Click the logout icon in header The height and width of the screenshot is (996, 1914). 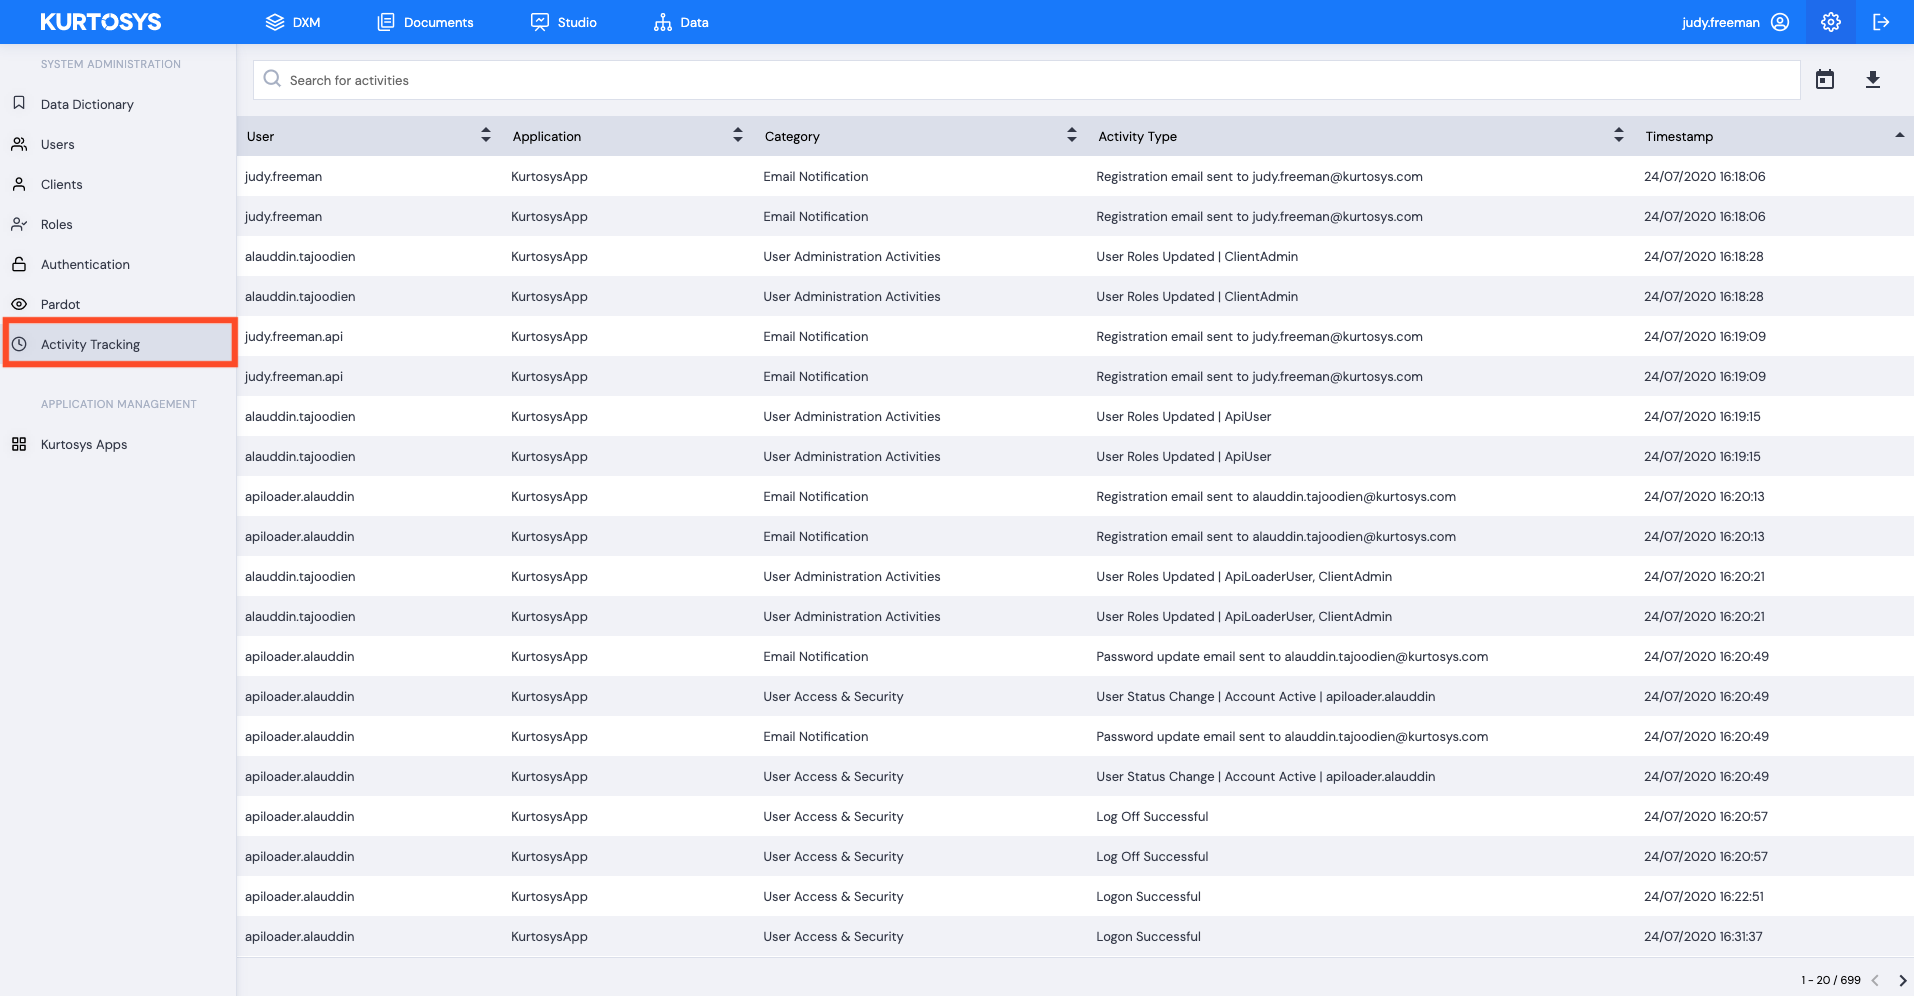pyautogui.click(x=1880, y=22)
